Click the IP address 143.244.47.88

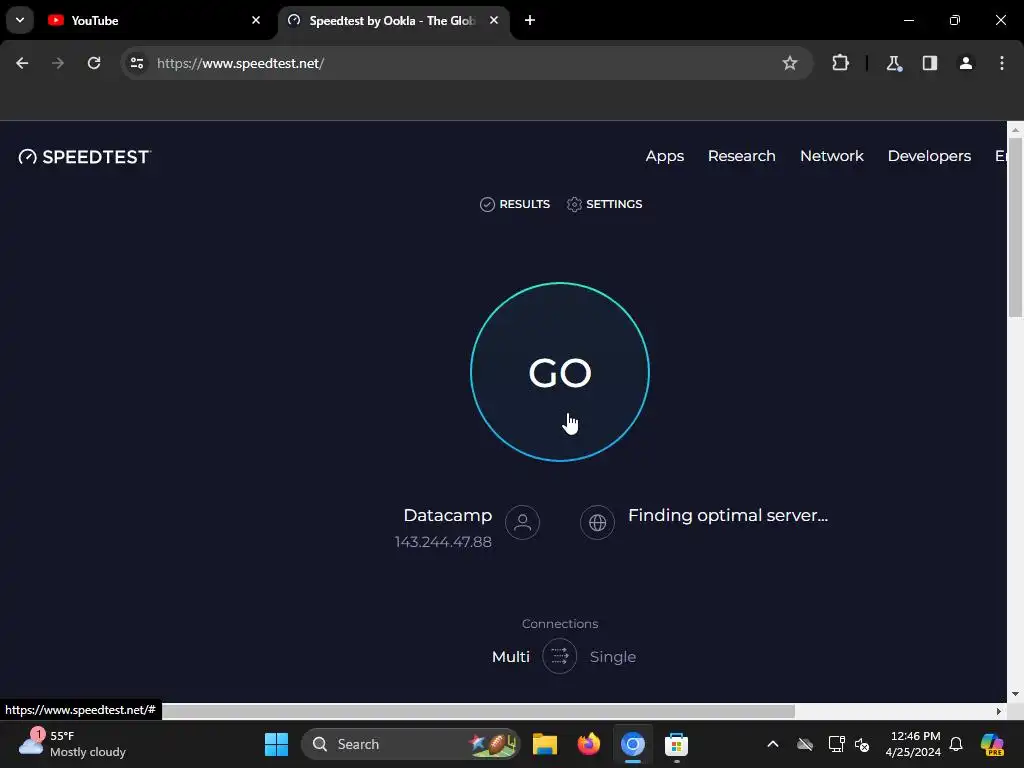pyautogui.click(x=443, y=542)
